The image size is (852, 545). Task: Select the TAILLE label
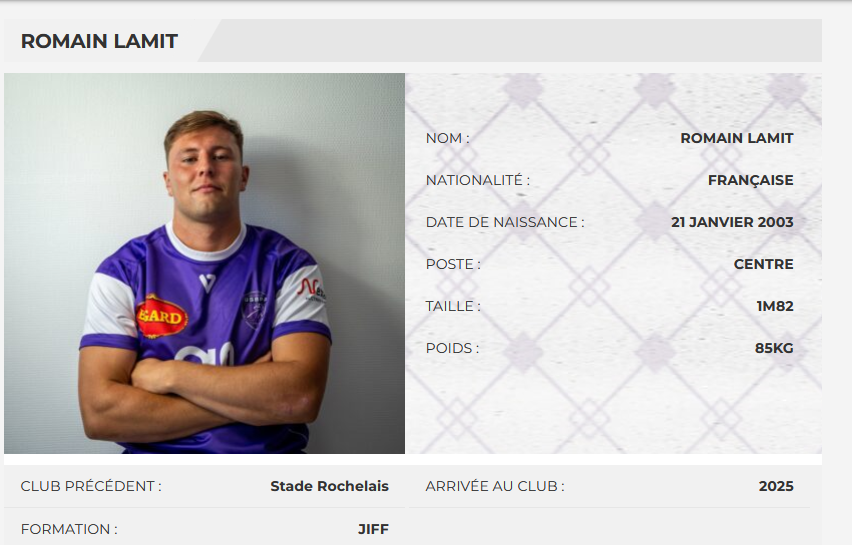[453, 306]
